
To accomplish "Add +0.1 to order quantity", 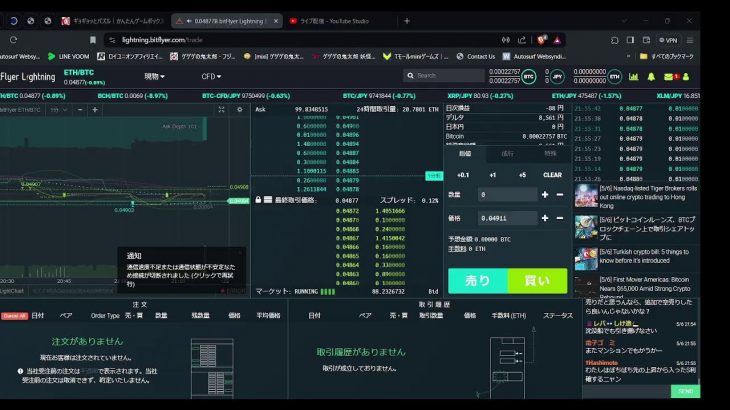I will (x=463, y=175).
